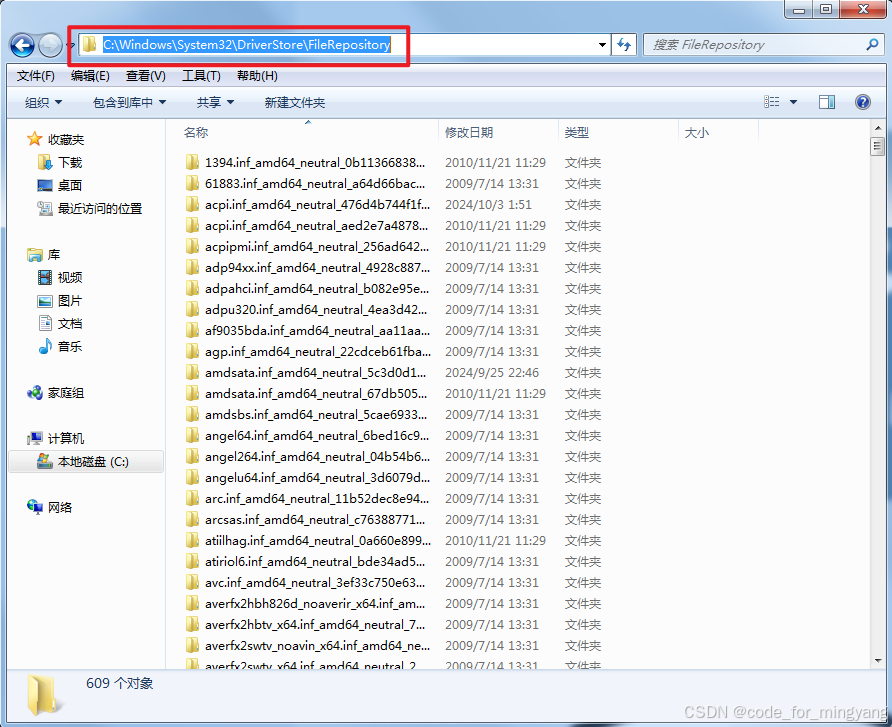Sort by 修改日期 column header
Screen dimensions: 892x727
click(469, 133)
